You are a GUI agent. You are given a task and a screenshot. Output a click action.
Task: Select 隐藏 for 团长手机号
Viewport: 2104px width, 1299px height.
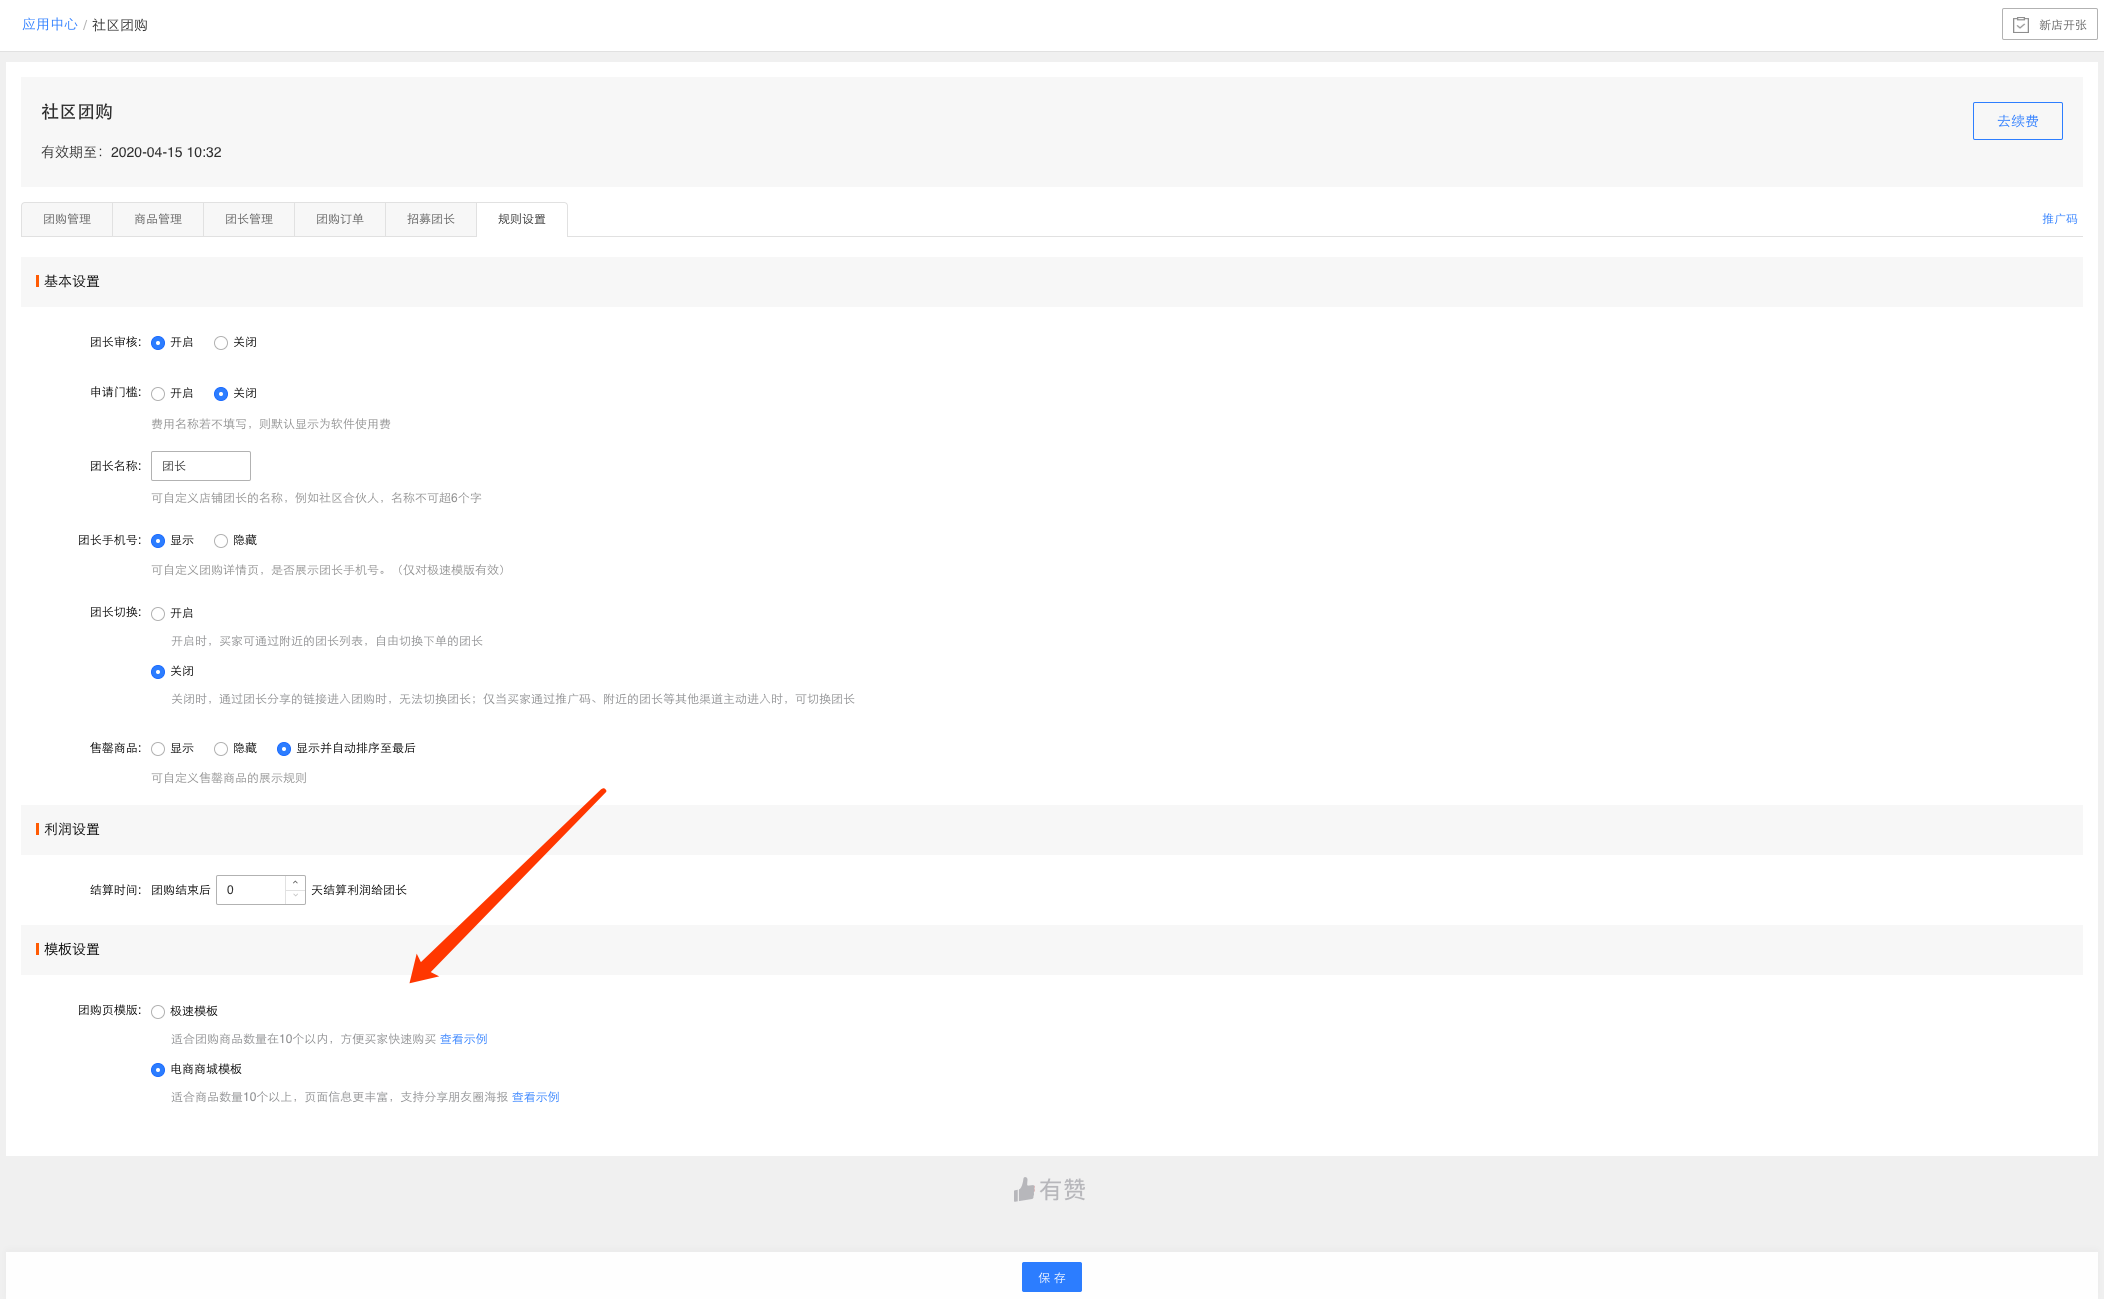221,541
